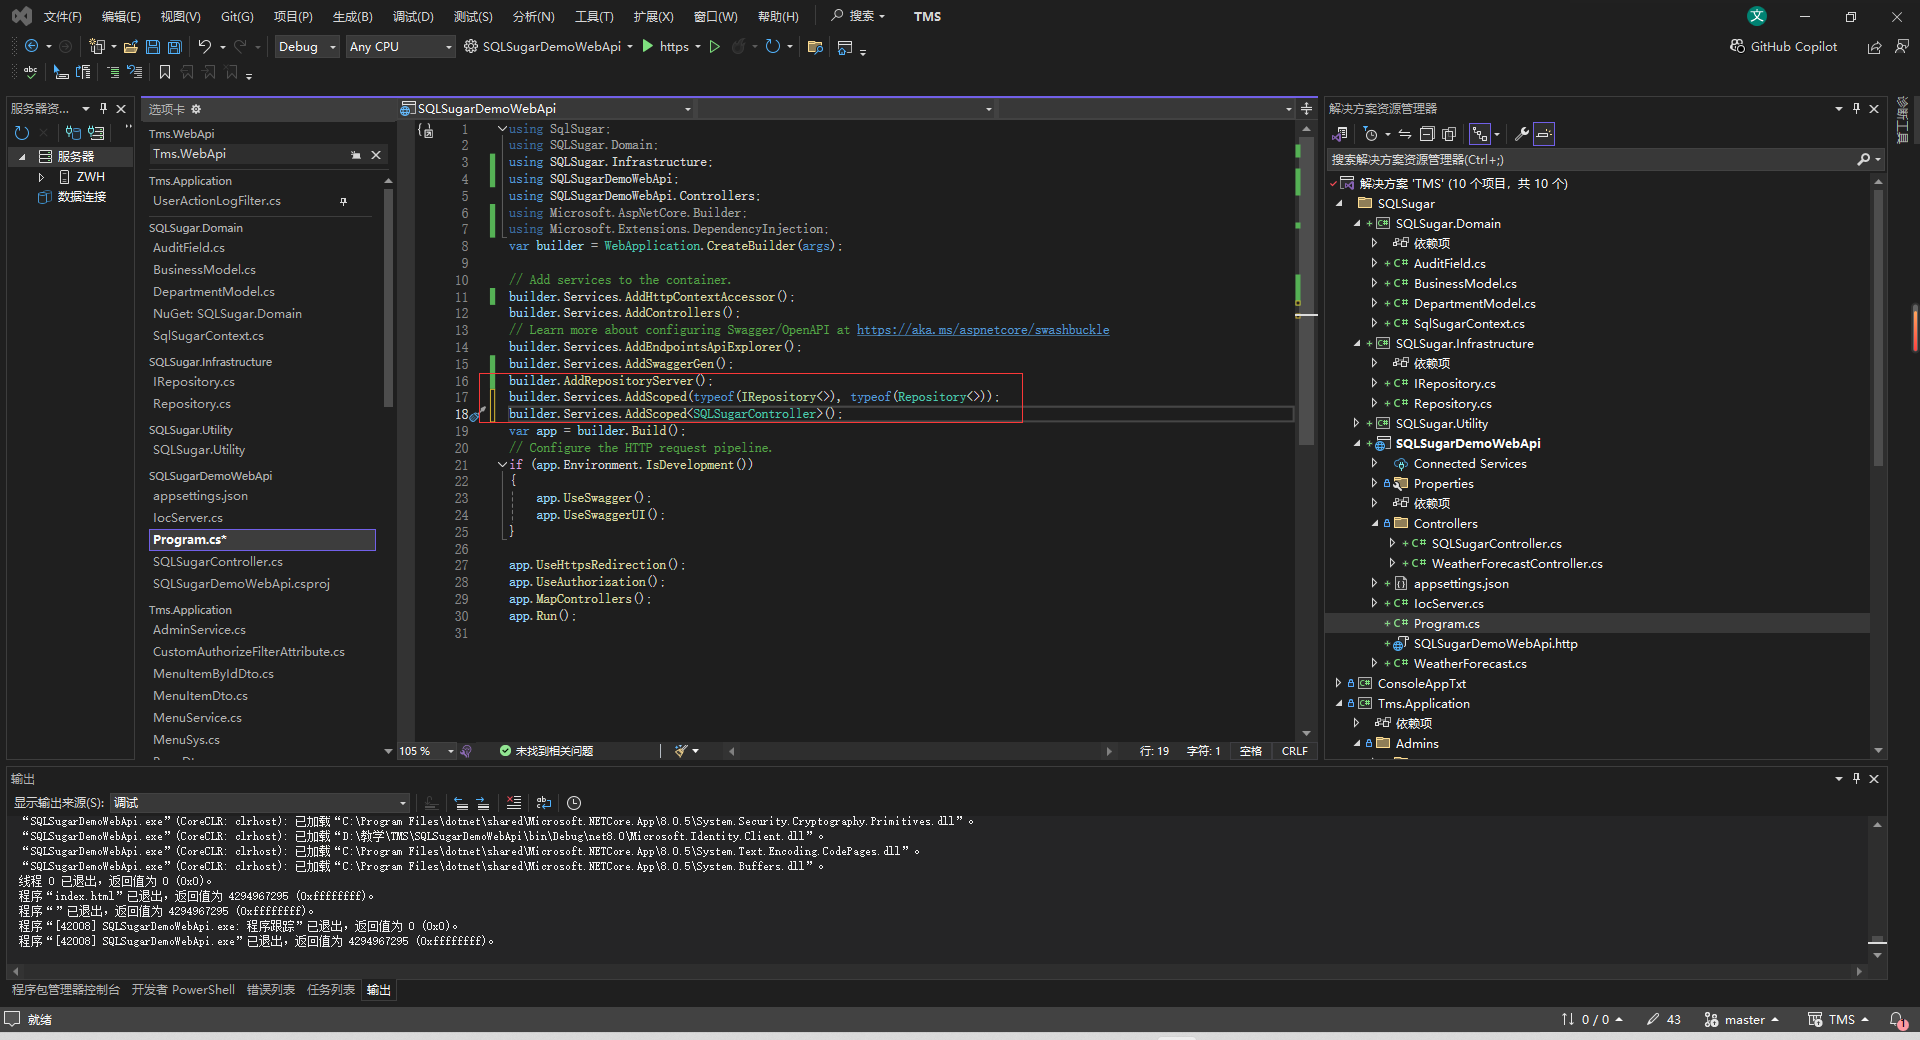The width and height of the screenshot is (1920, 1040).
Task: Open SQLSugarController.cs in Solution Explorer
Action: pos(1496,544)
